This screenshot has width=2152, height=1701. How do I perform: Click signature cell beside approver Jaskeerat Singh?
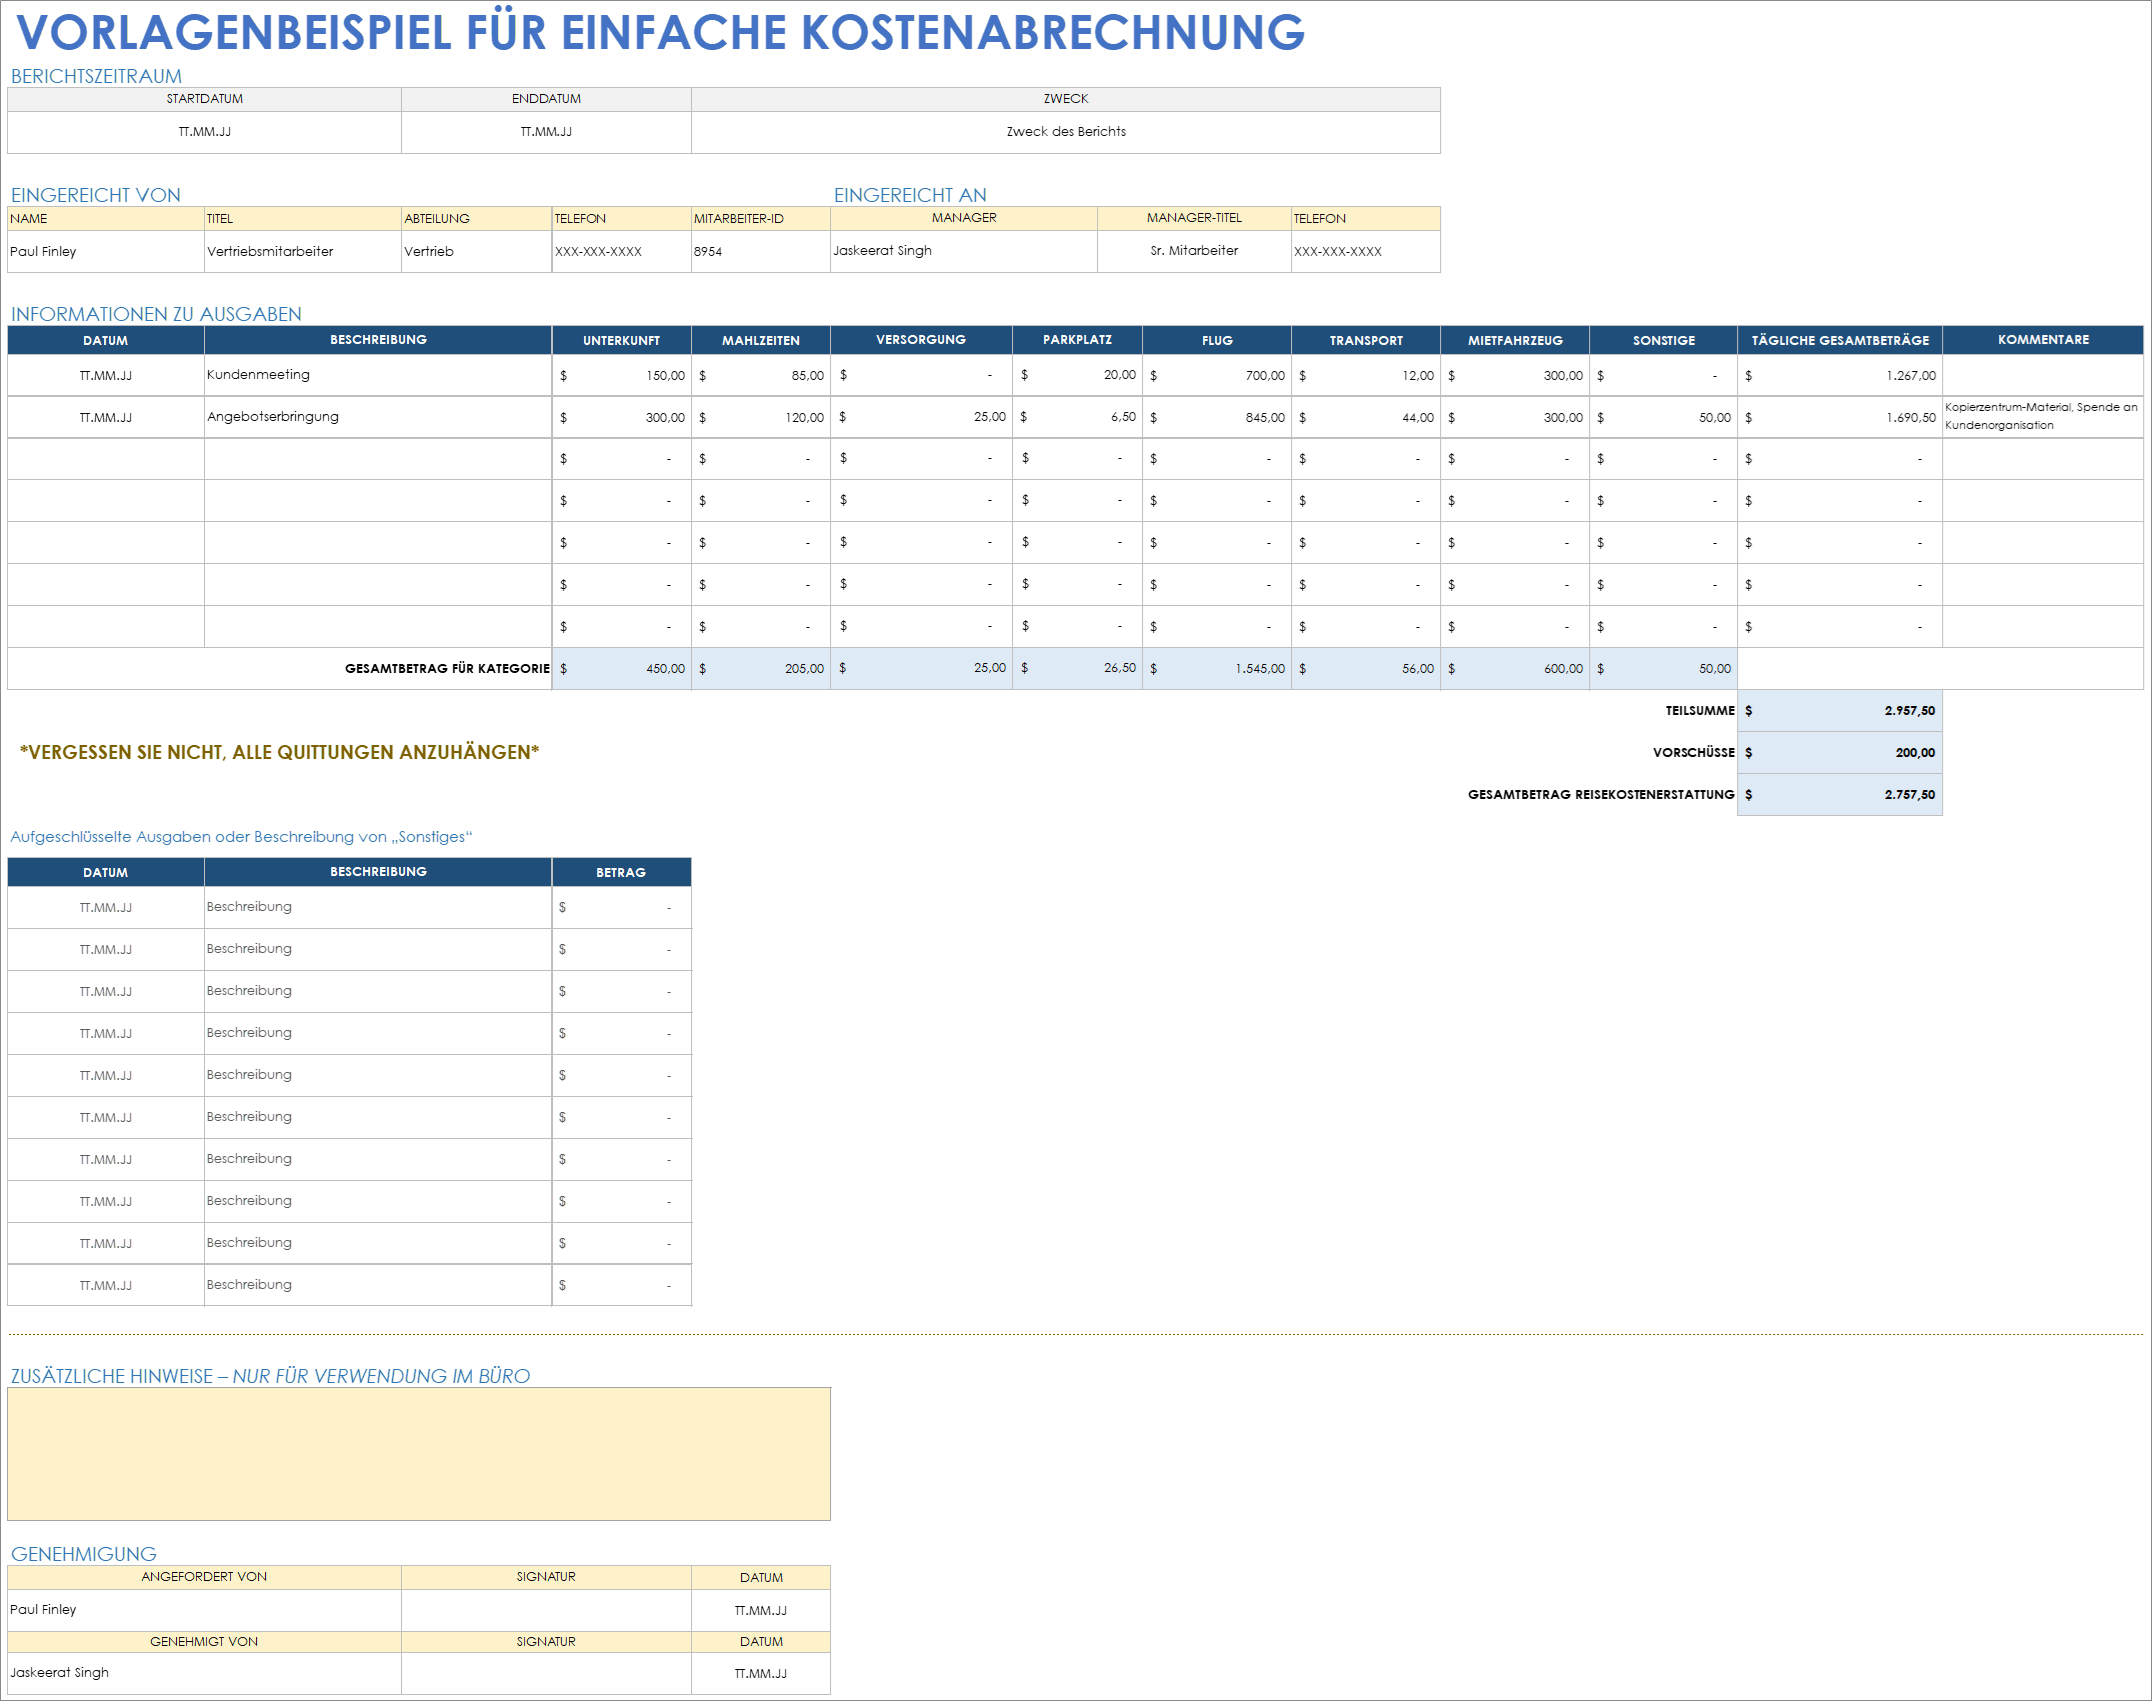click(546, 1673)
